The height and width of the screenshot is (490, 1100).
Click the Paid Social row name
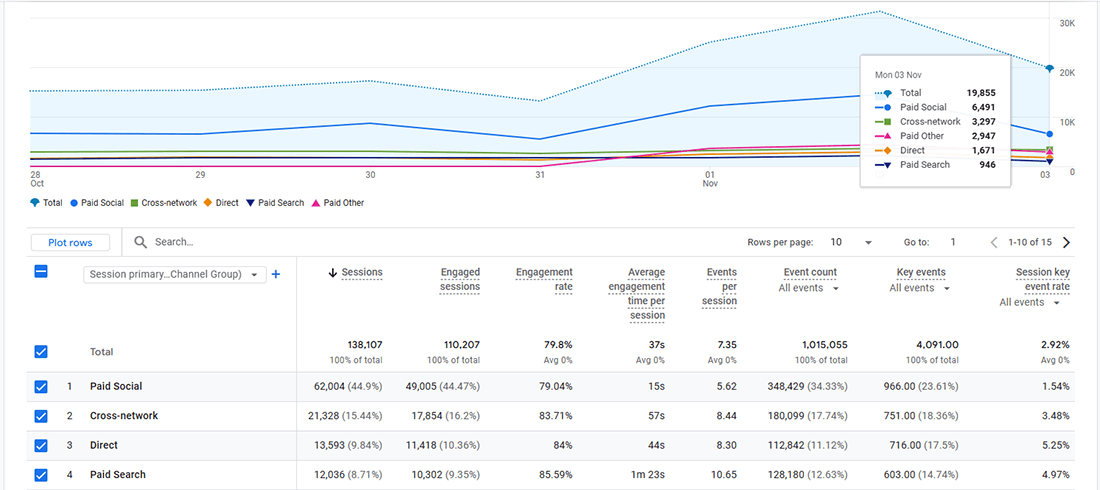point(116,386)
